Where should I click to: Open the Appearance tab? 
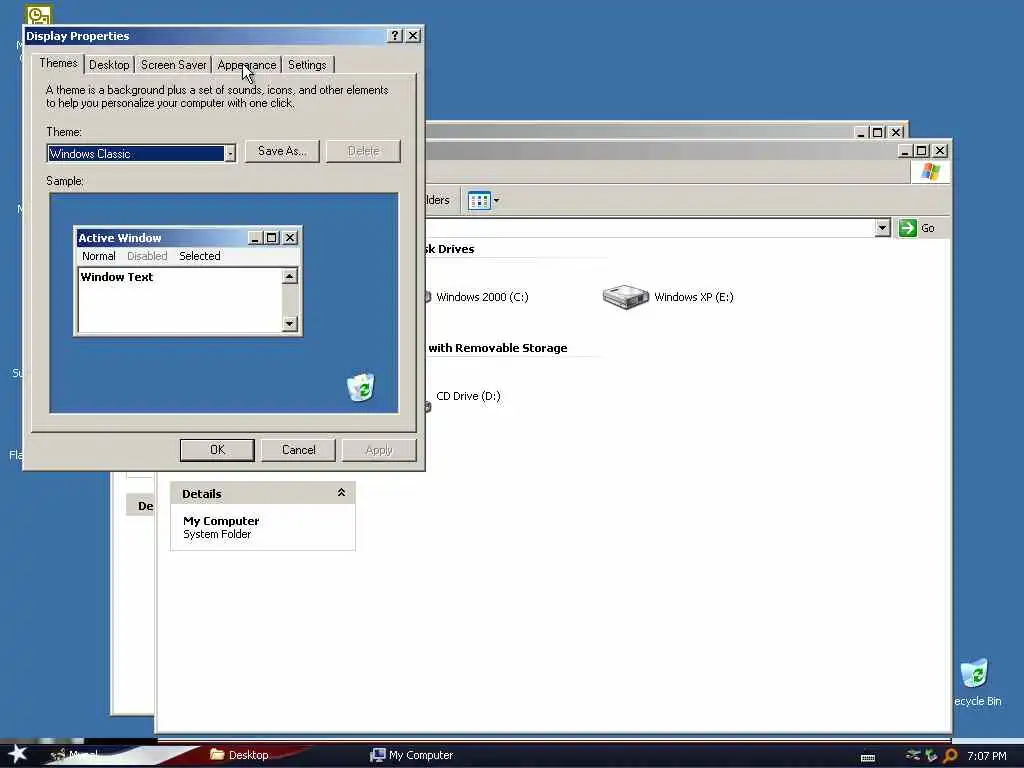[247, 65]
